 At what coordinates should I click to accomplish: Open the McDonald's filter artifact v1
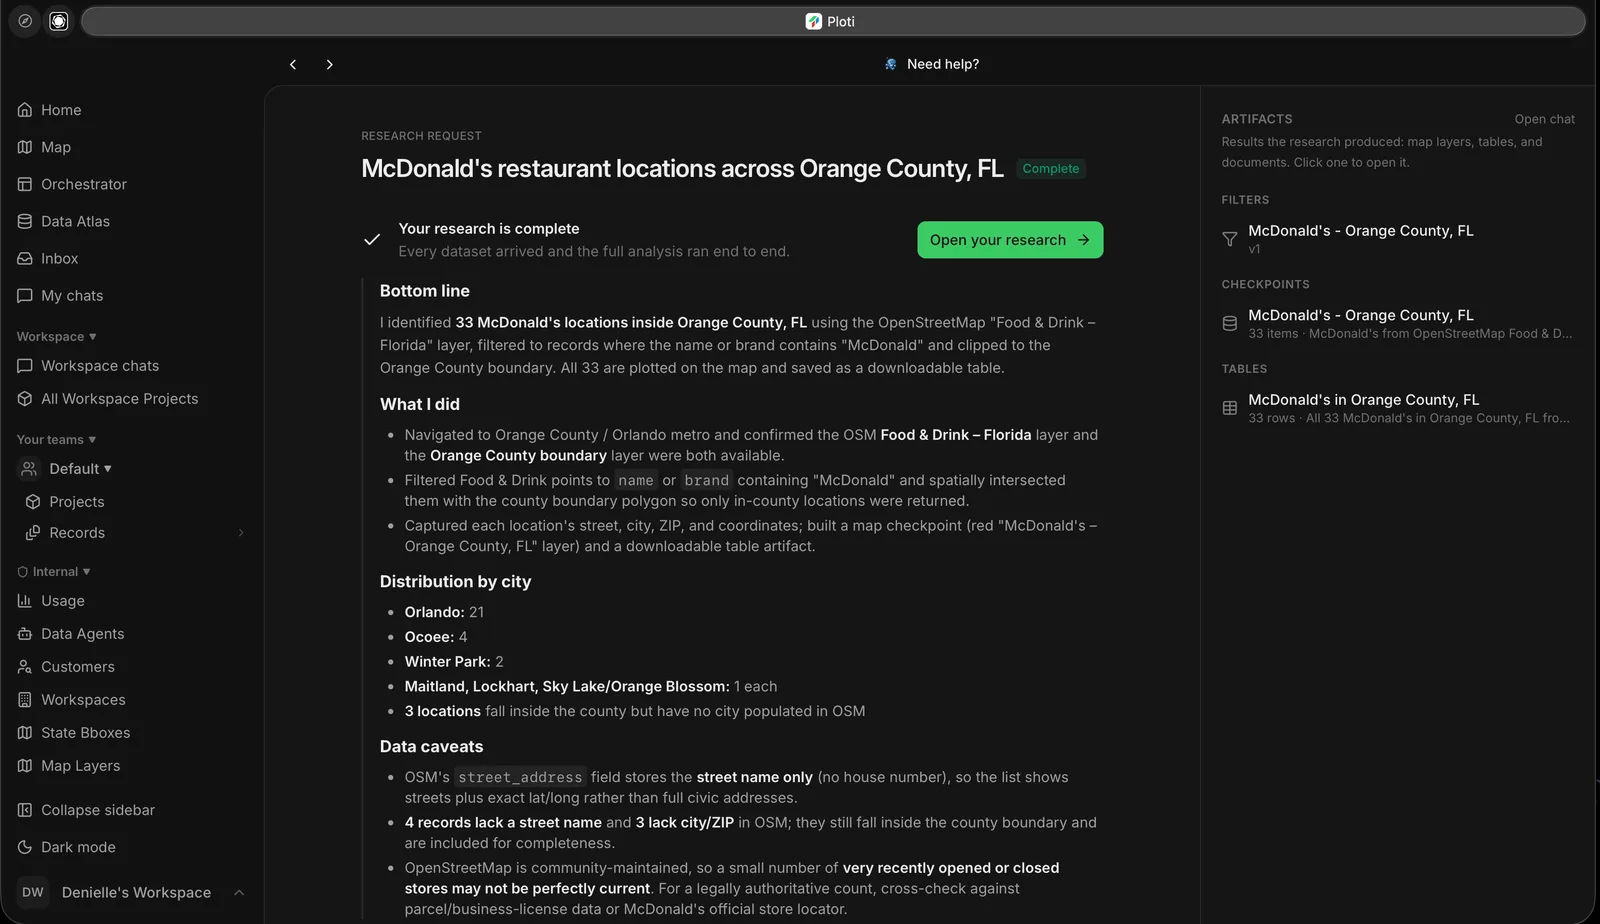coord(1398,239)
